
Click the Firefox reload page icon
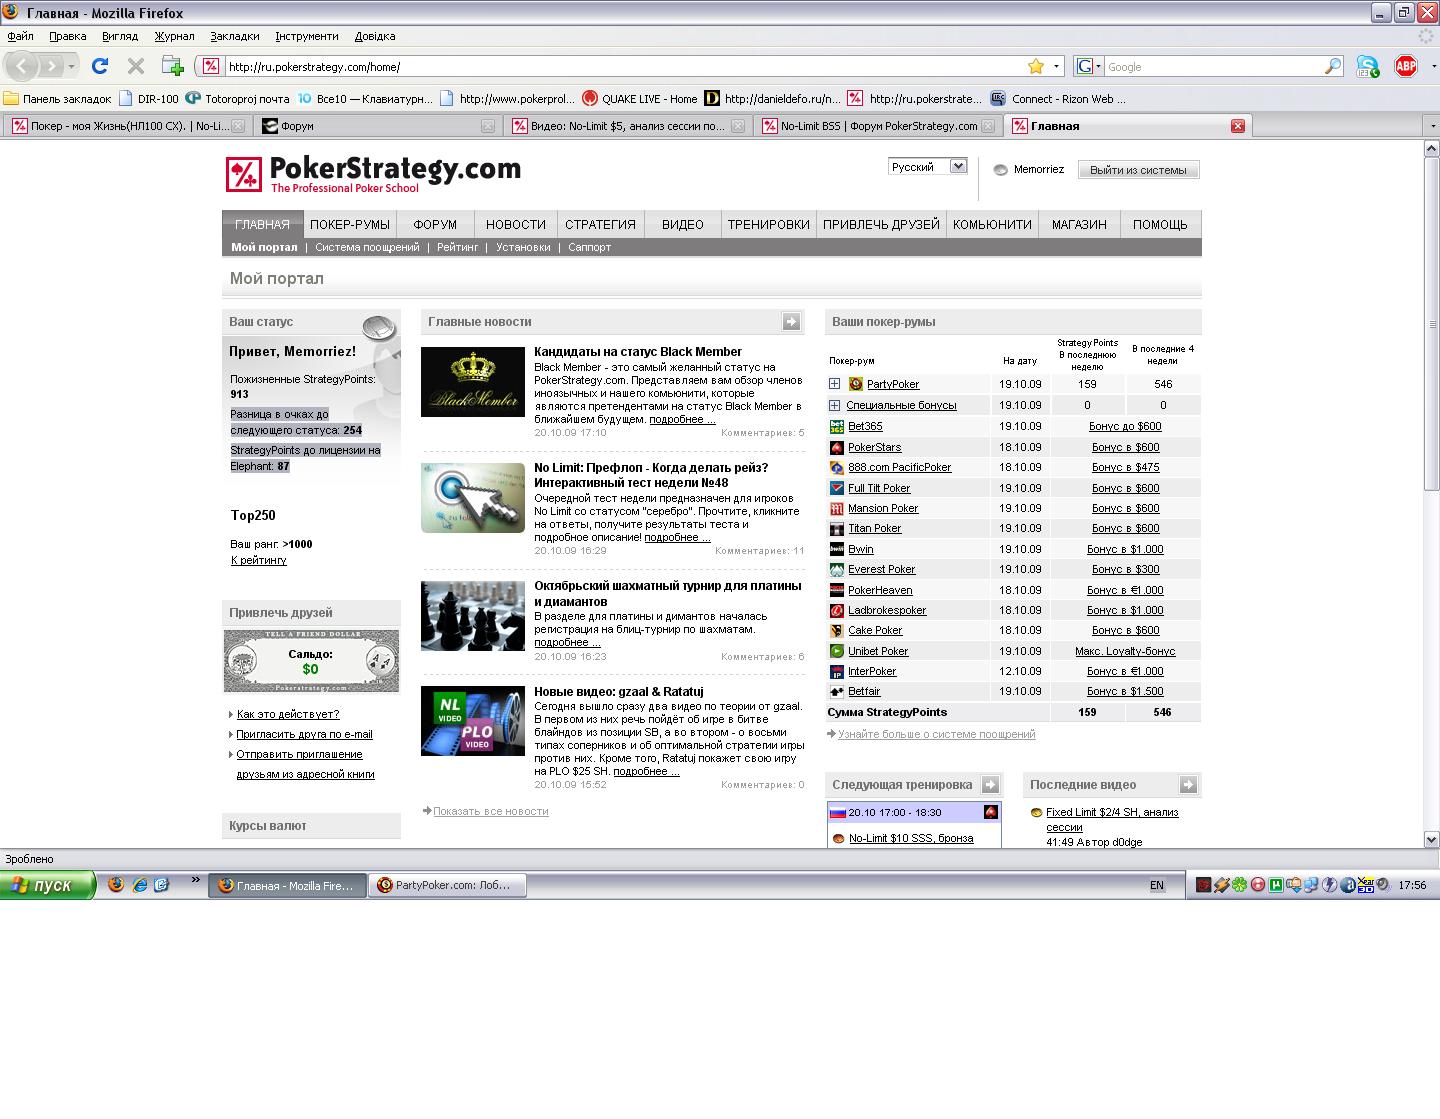[x=100, y=66]
